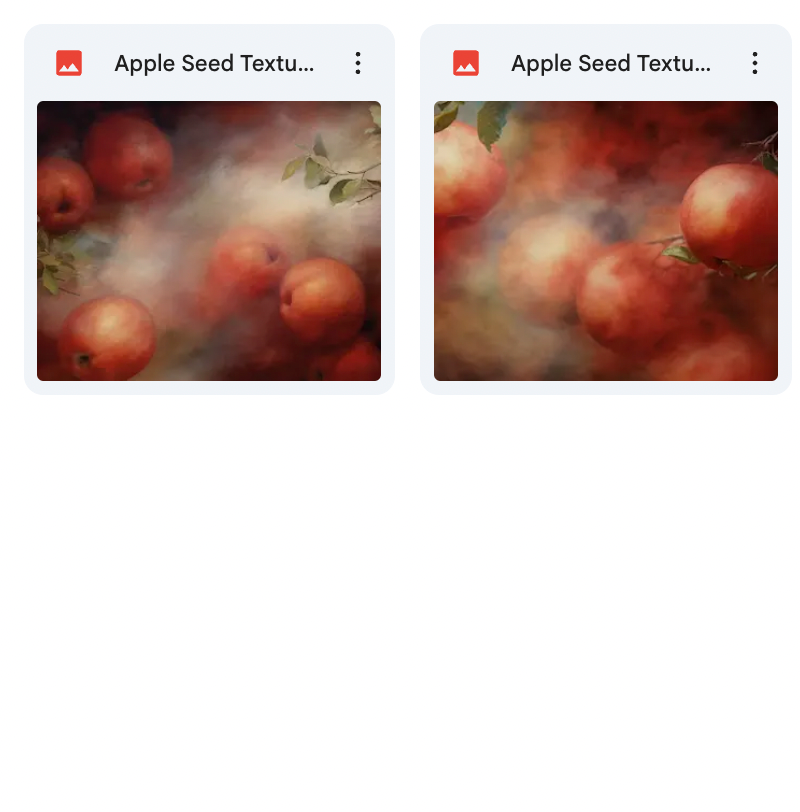Open more options for second Apple Seed file
800x812 pixels.
pyautogui.click(x=755, y=63)
